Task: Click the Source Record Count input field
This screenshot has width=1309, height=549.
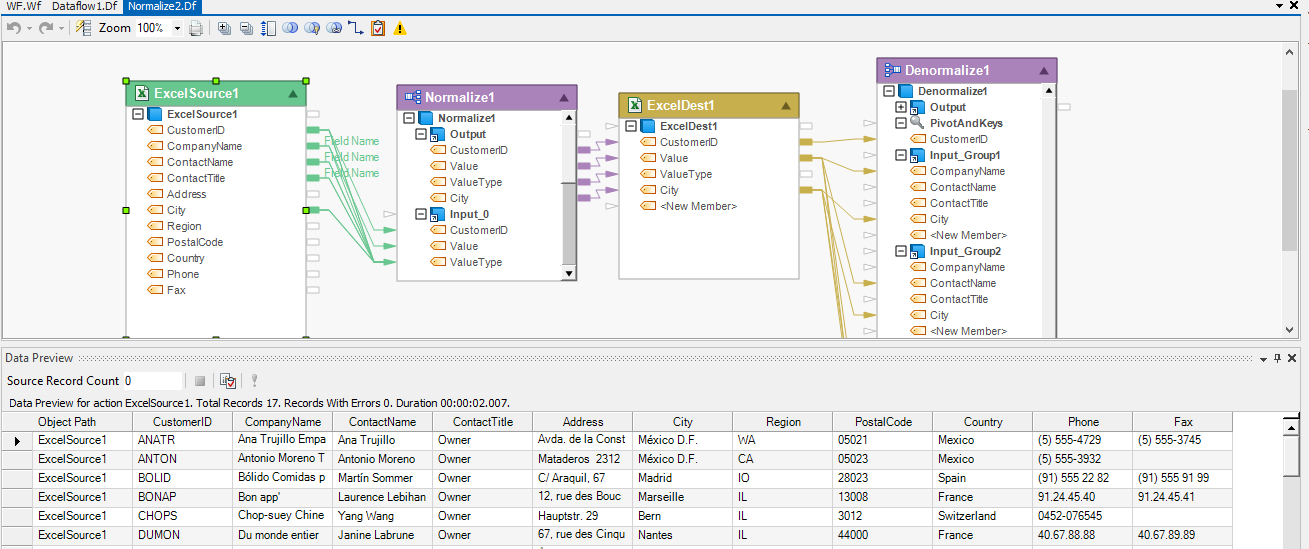Action: 152,381
